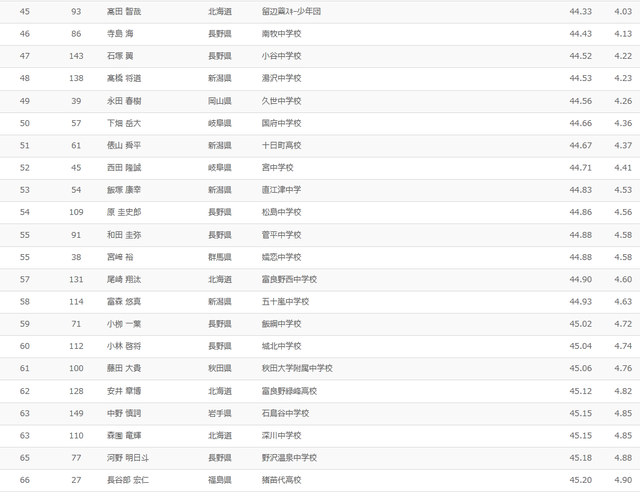The image size is (640, 492).
Task: Click school 野沢温泉中学校
Action: pyautogui.click(x=289, y=458)
